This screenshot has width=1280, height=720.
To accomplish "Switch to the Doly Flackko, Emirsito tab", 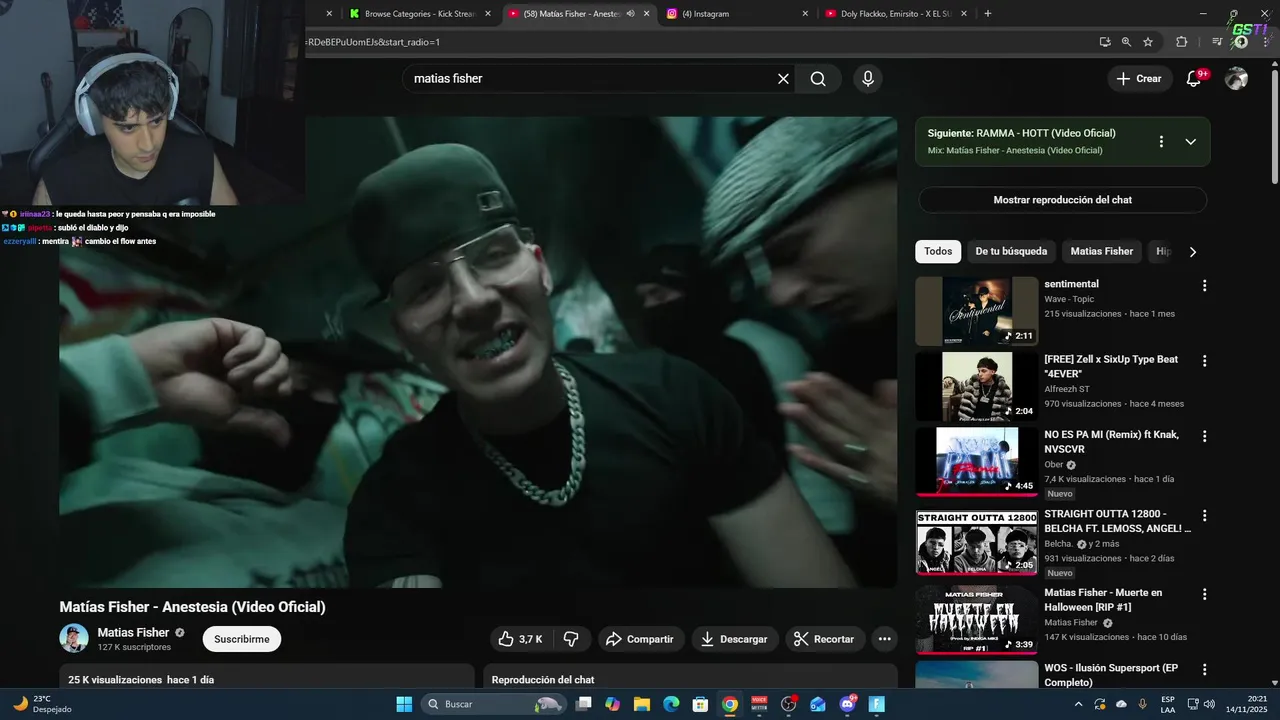I will coord(895,14).
